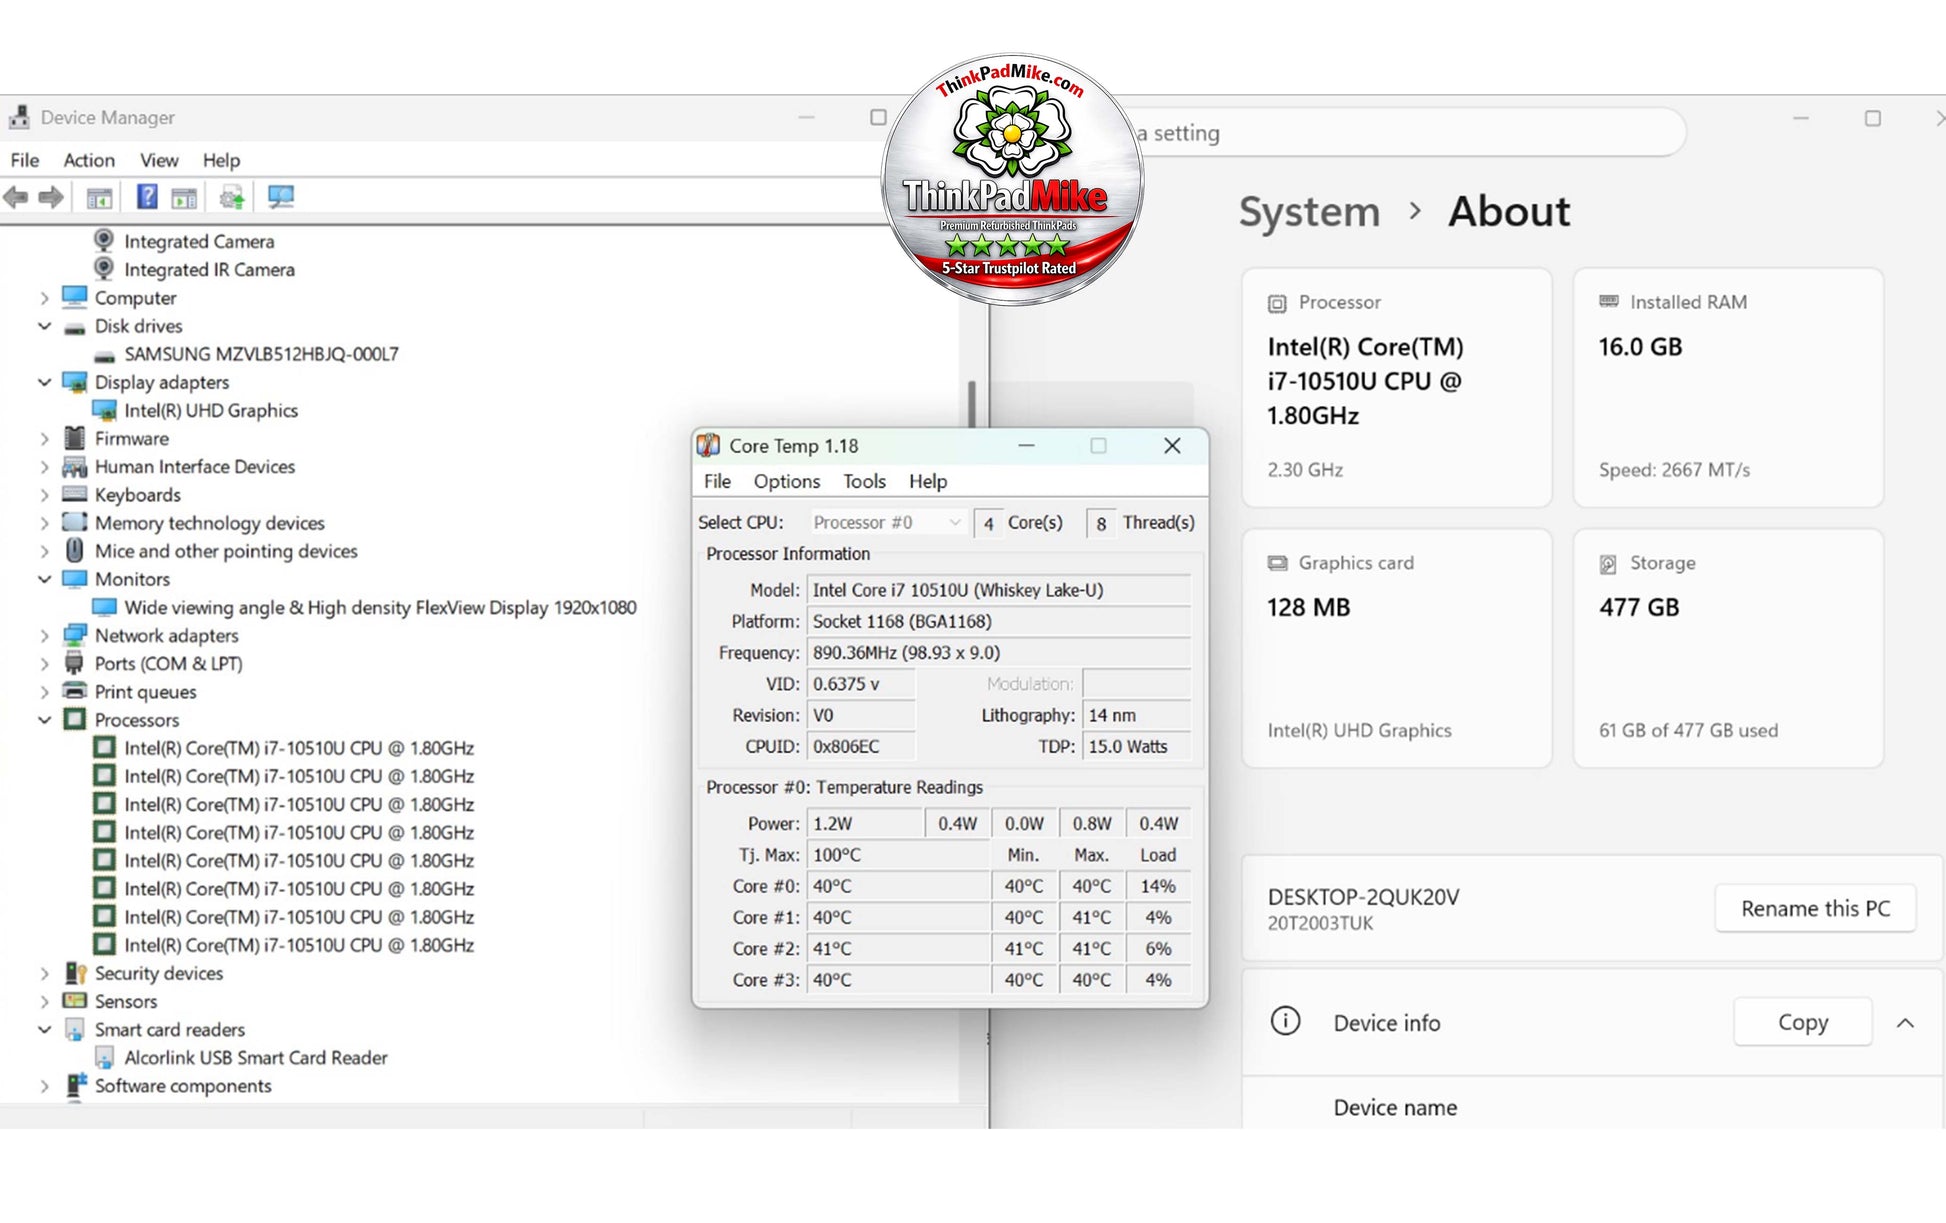1946x1223 pixels.
Task: Open the Select CPU dropdown in Core Temp
Action: tap(888, 522)
